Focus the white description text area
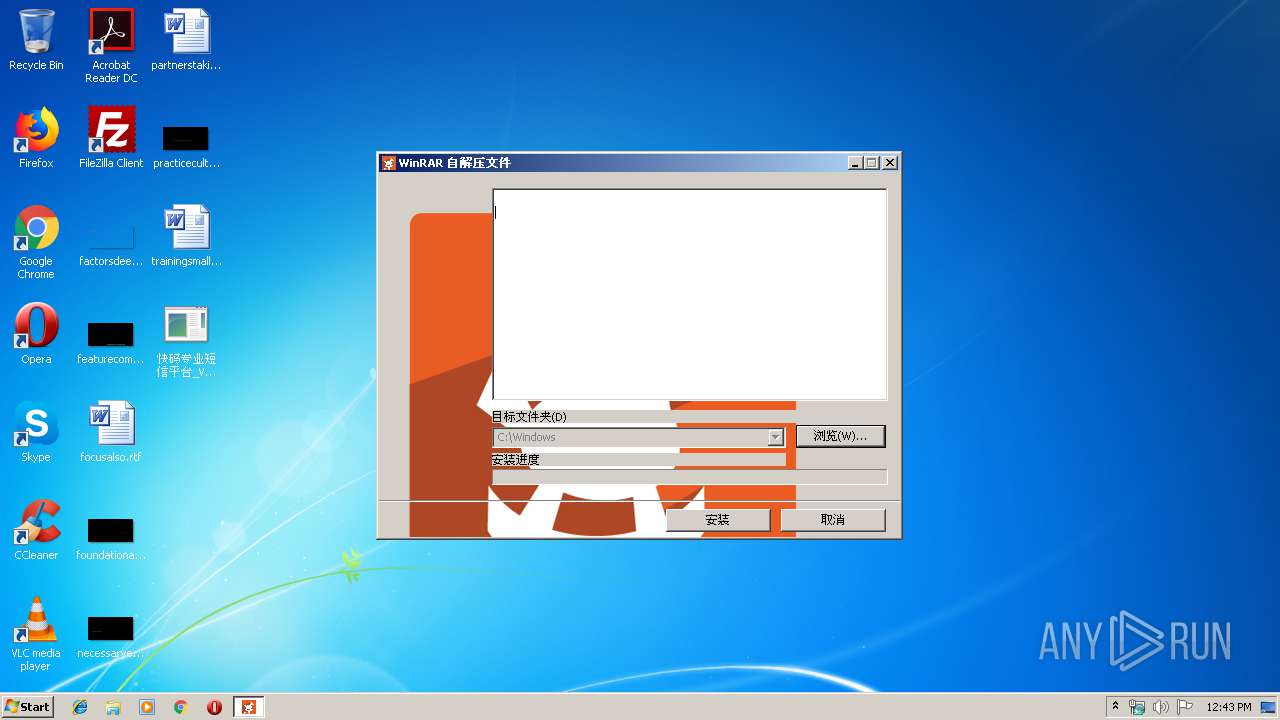This screenshot has width=1280, height=720. coord(690,295)
